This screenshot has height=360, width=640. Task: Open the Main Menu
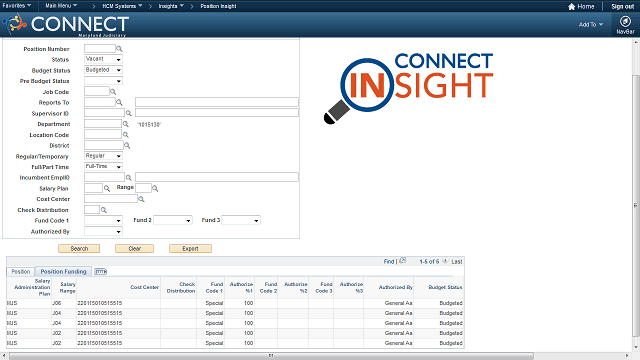coord(61,6)
